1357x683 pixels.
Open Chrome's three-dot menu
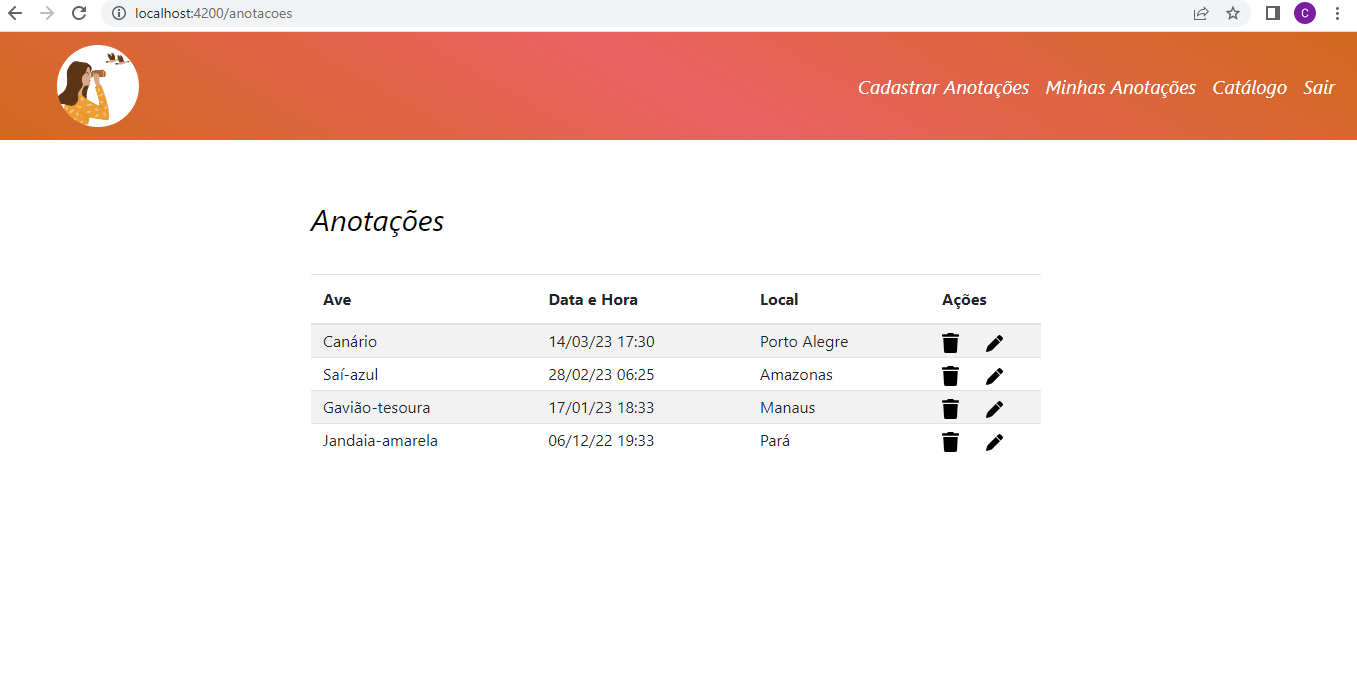(1338, 14)
